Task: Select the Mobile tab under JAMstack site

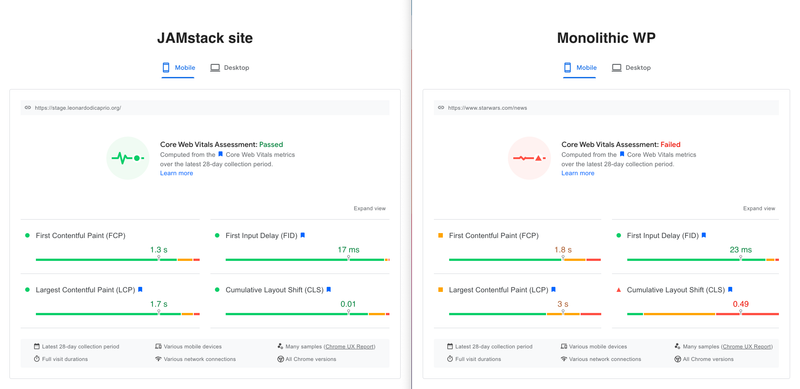Action: (178, 68)
